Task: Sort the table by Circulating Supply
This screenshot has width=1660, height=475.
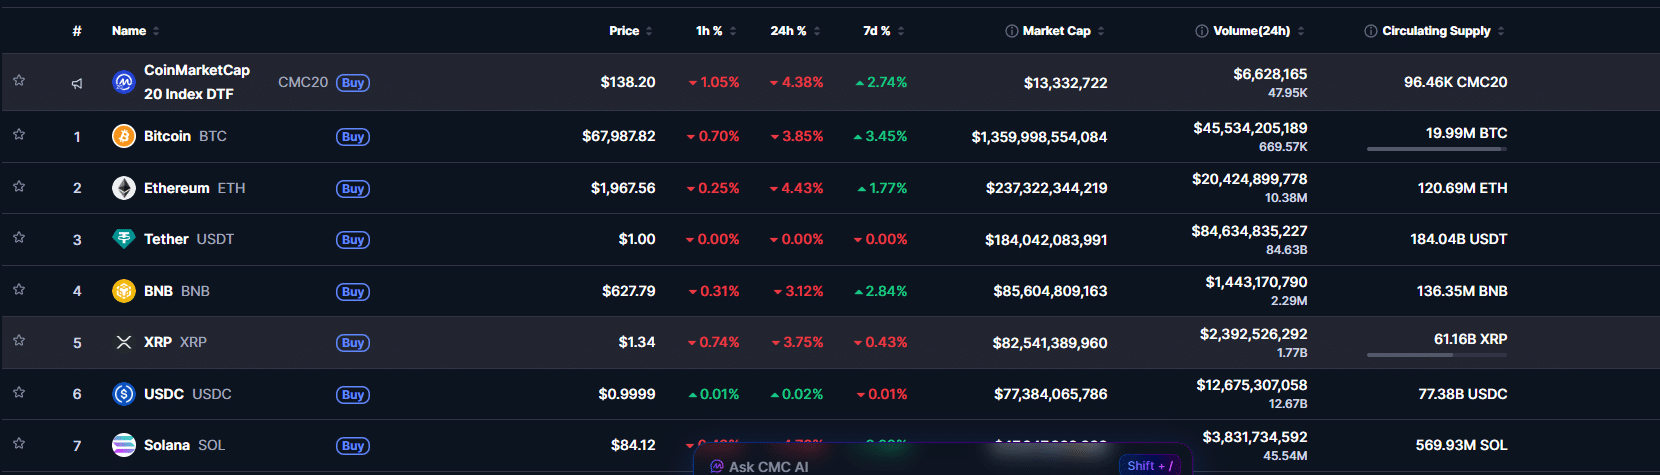Action: coord(1443,31)
